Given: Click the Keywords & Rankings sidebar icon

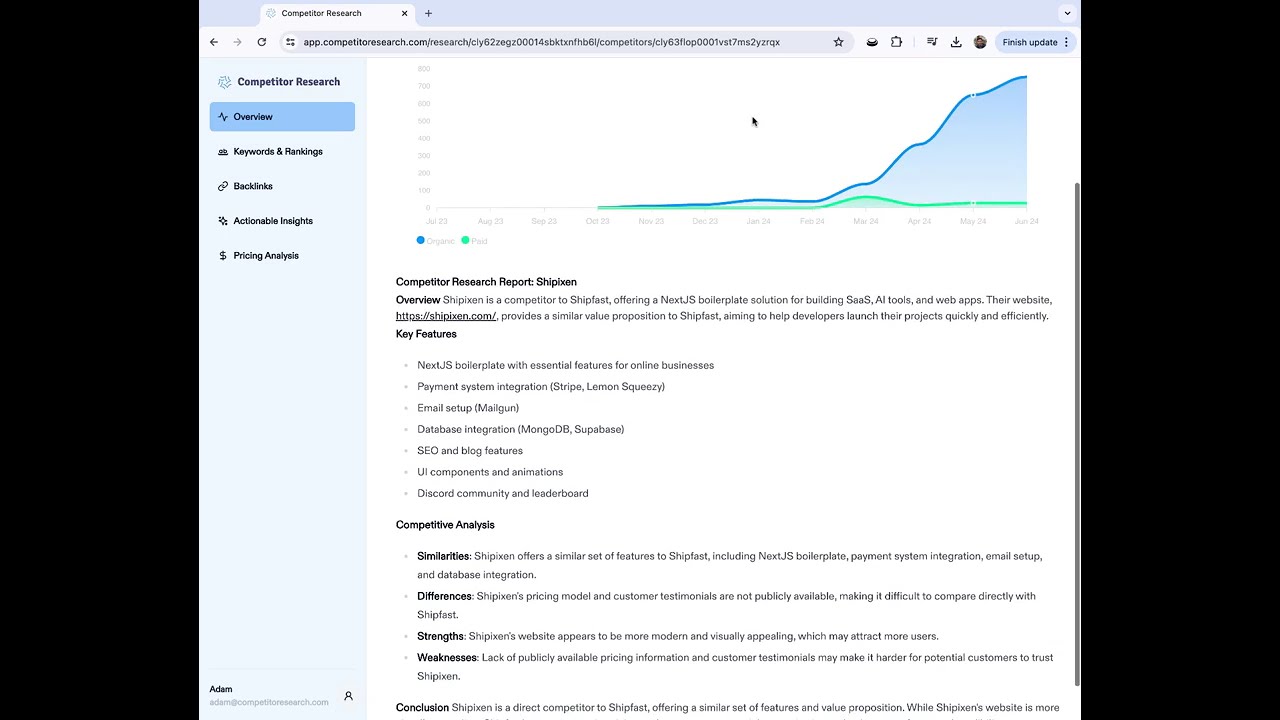Looking at the screenshot, I should click(x=223, y=152).
